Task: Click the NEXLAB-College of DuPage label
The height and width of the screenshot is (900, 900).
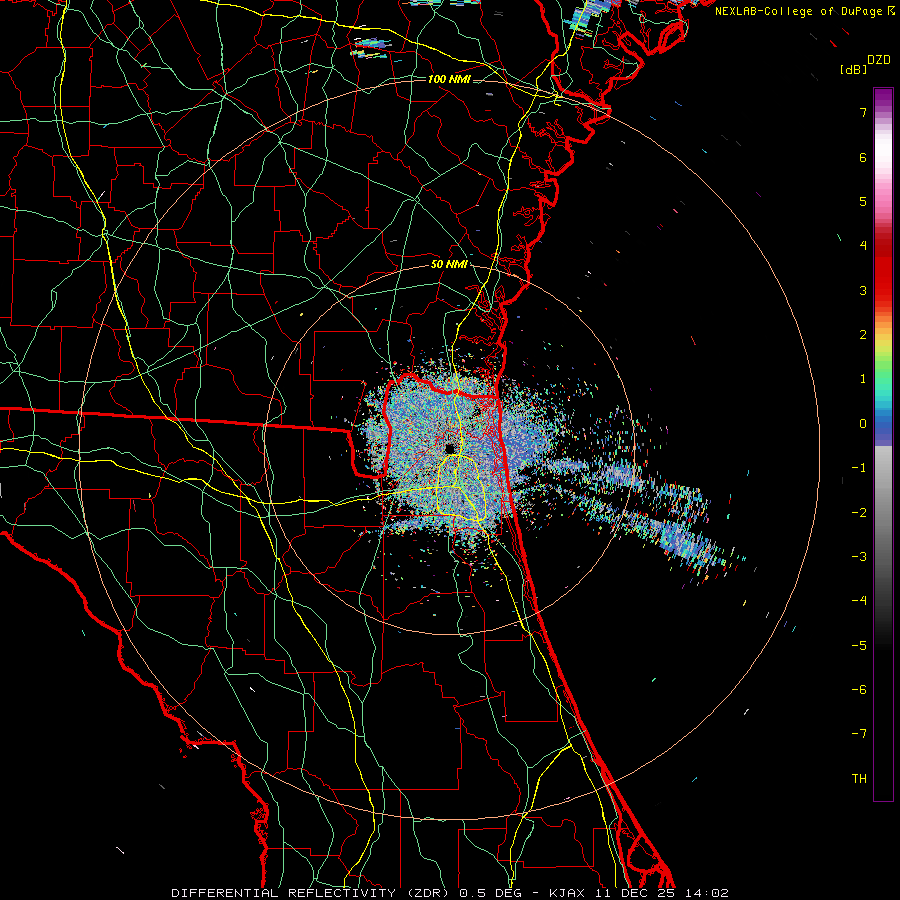Action: pos(798,11)
